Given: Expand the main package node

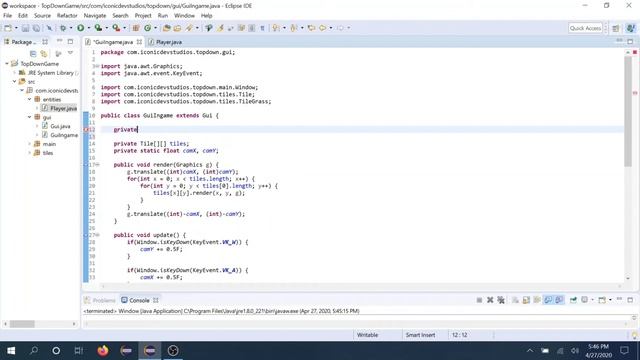Looking at the screenshot, I should tap(30, 144).
